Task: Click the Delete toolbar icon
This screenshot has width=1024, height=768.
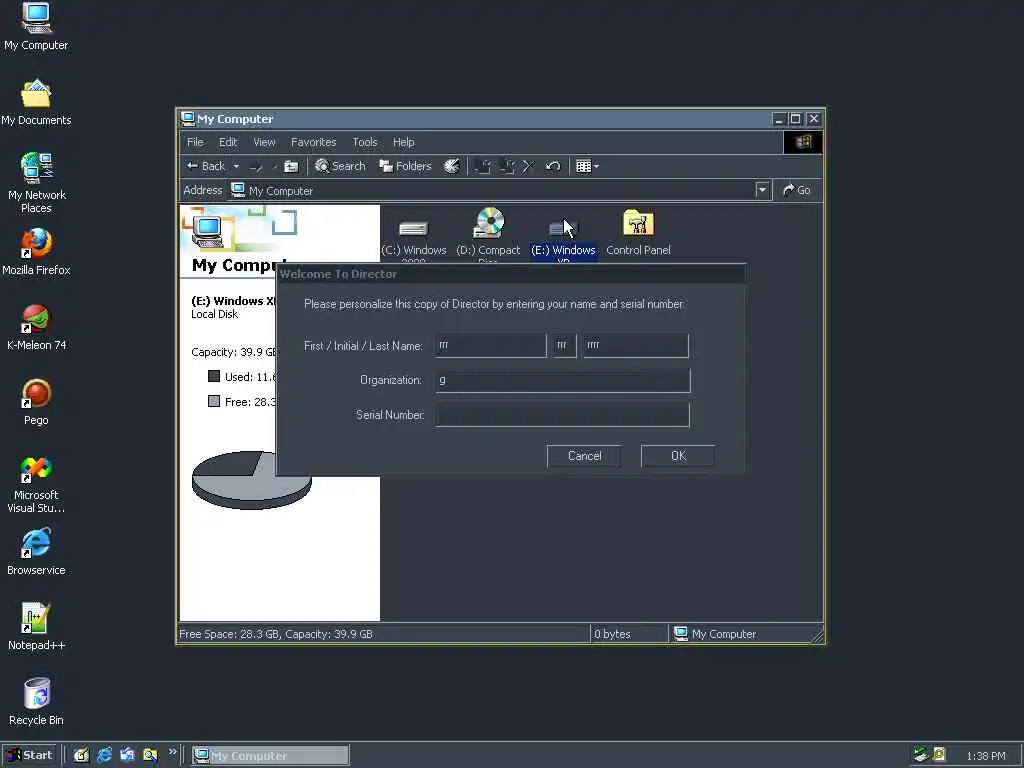Action: click(x=528, y=167)
